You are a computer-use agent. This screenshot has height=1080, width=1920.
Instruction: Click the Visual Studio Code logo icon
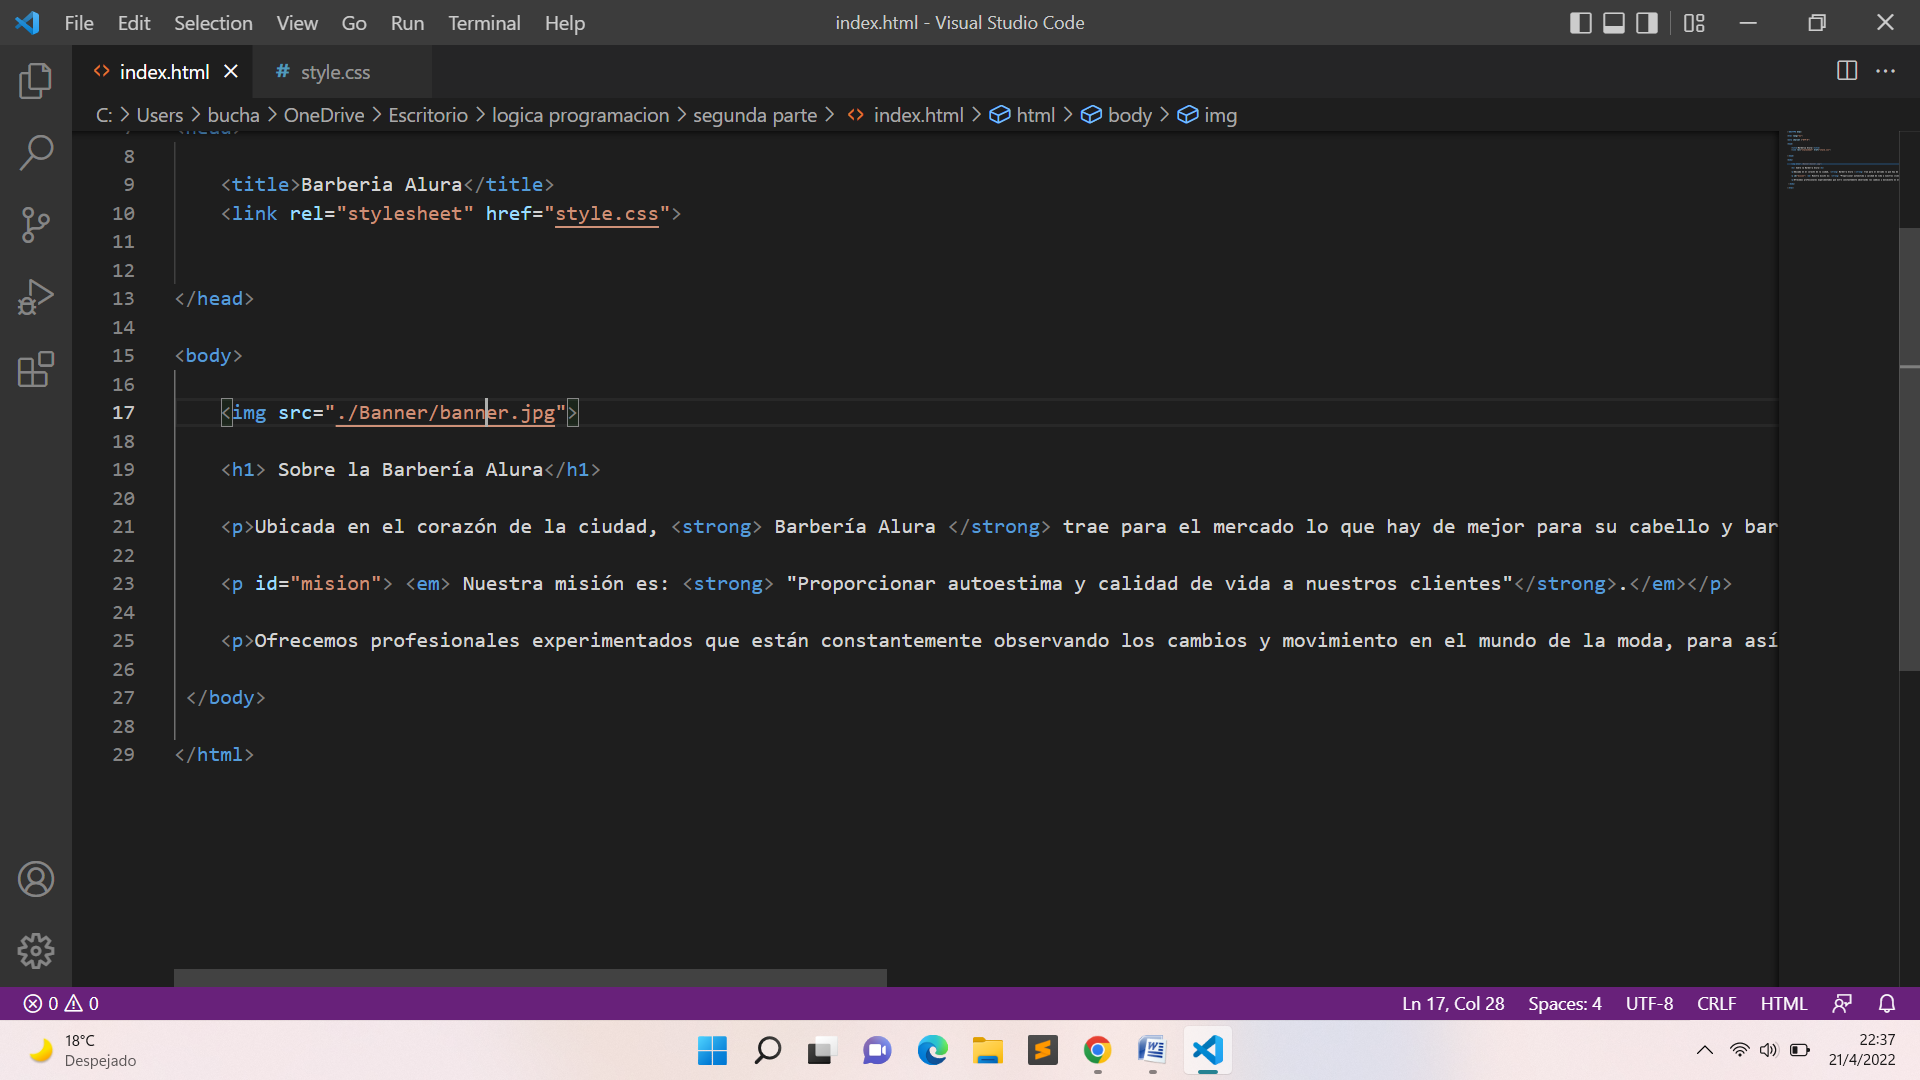[27, 22]
